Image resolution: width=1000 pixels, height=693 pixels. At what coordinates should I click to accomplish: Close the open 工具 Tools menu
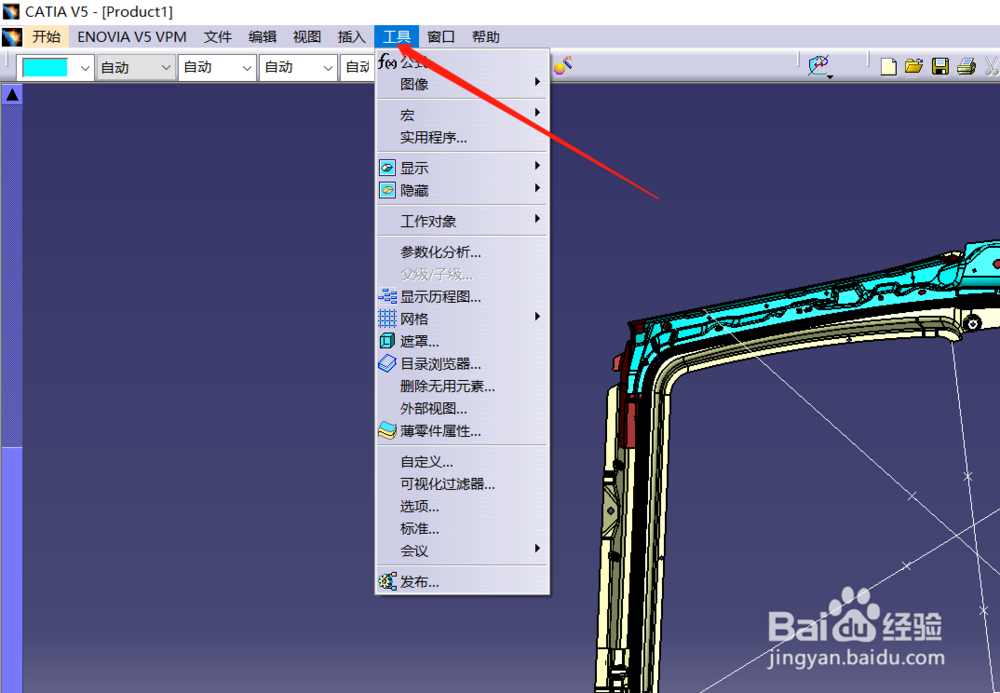click(396, 37)
